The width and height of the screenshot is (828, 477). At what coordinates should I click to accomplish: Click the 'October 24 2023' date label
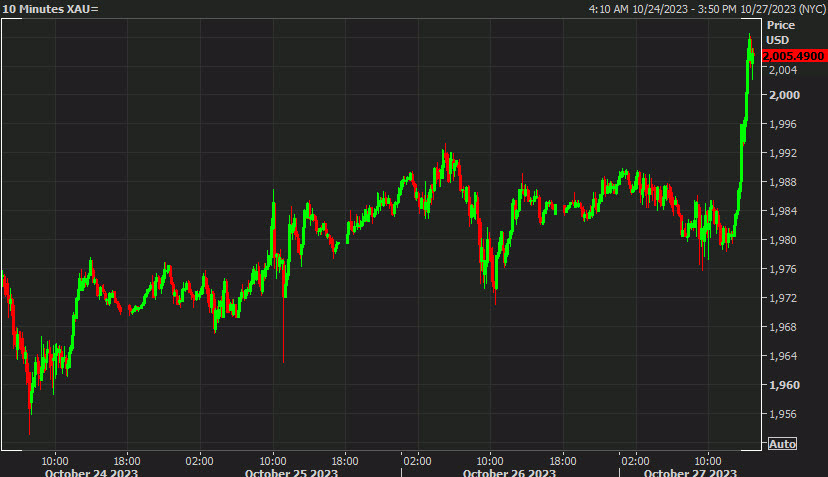click(x=91, y=473)
